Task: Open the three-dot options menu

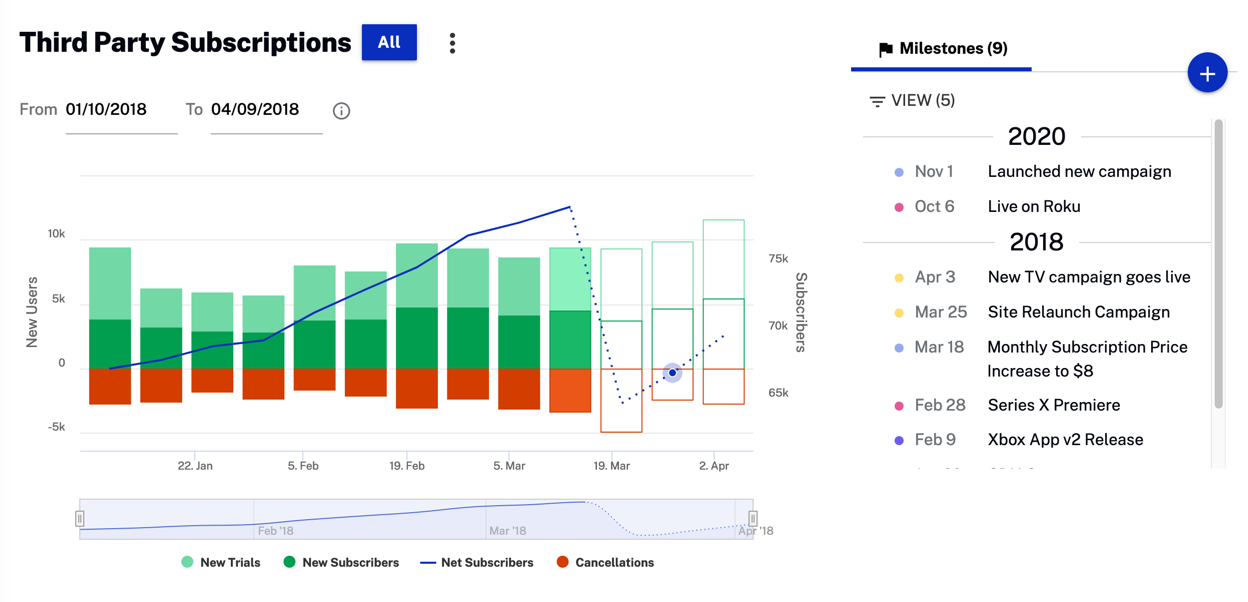Action: click(452, 43)
